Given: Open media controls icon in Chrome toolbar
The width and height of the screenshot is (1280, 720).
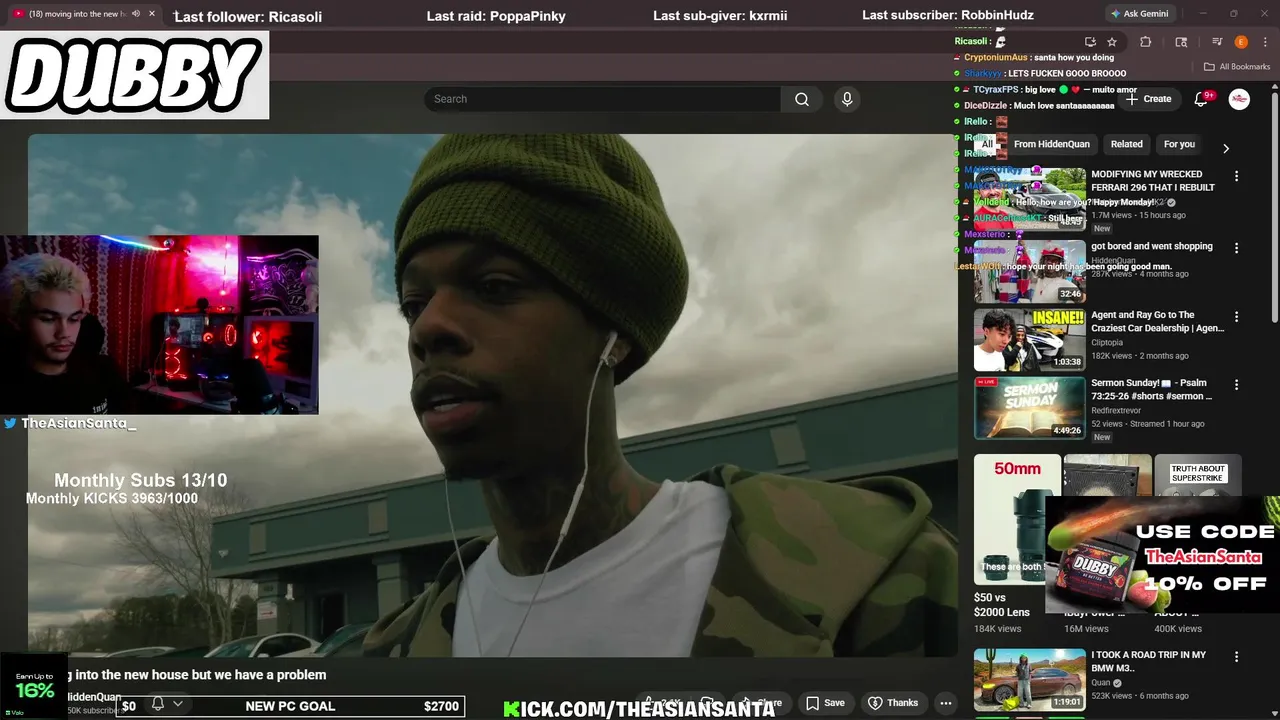Looking at the screenshot, I should click(1217, 42).
